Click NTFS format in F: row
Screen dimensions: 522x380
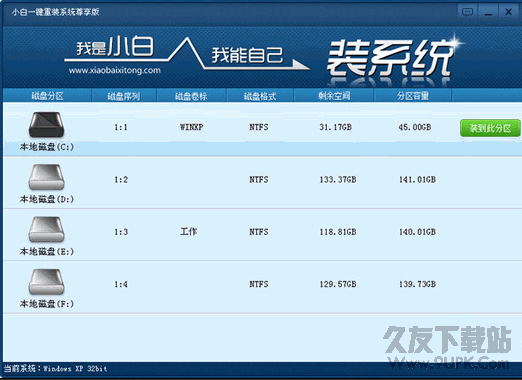pos(259,284)
